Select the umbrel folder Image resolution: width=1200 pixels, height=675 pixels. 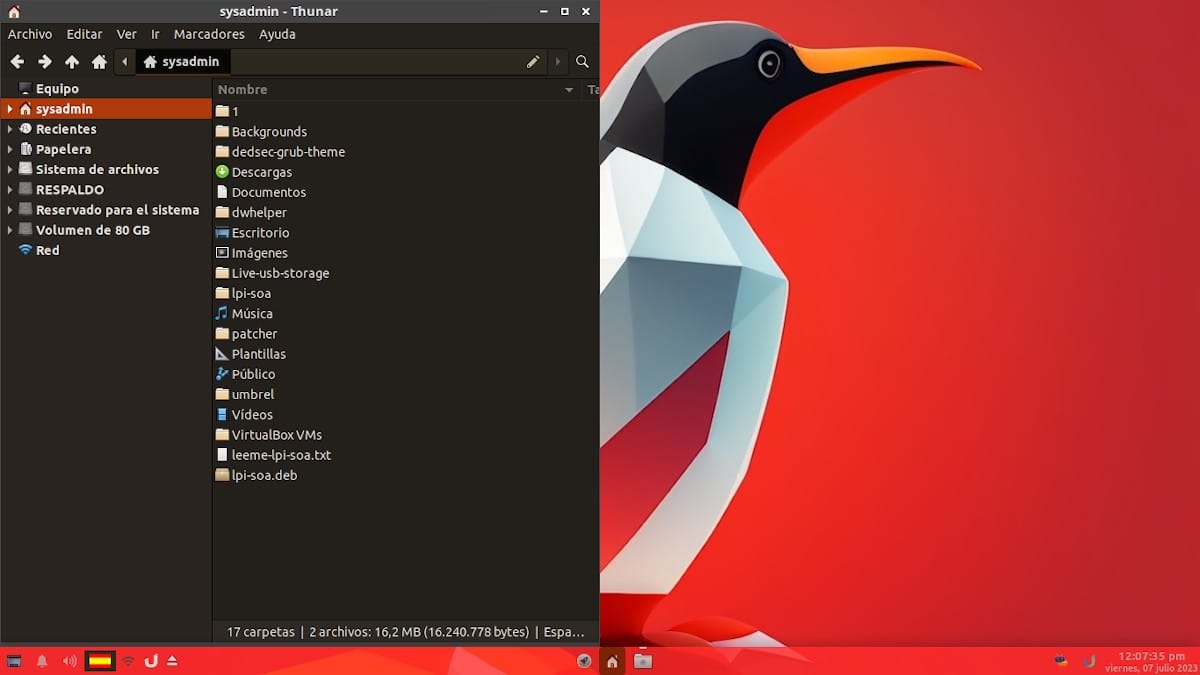point(244,394)
